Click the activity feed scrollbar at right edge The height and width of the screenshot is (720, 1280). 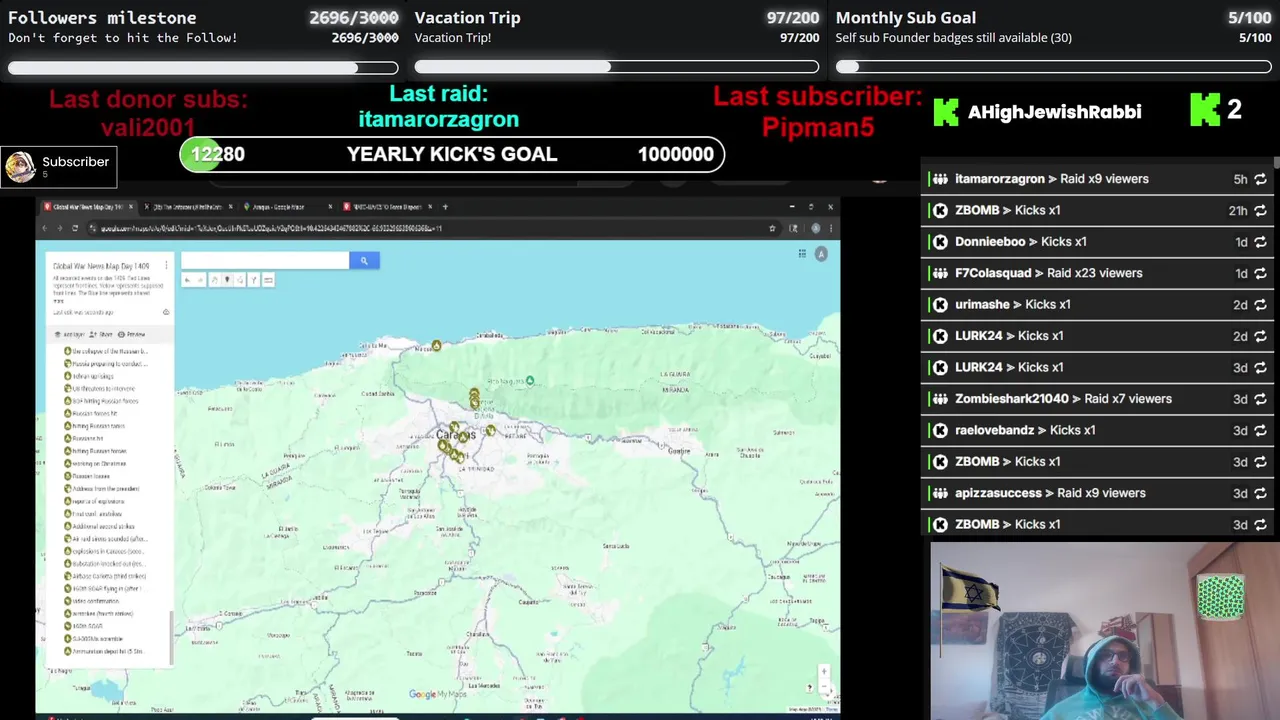(x=1277, y=163)
